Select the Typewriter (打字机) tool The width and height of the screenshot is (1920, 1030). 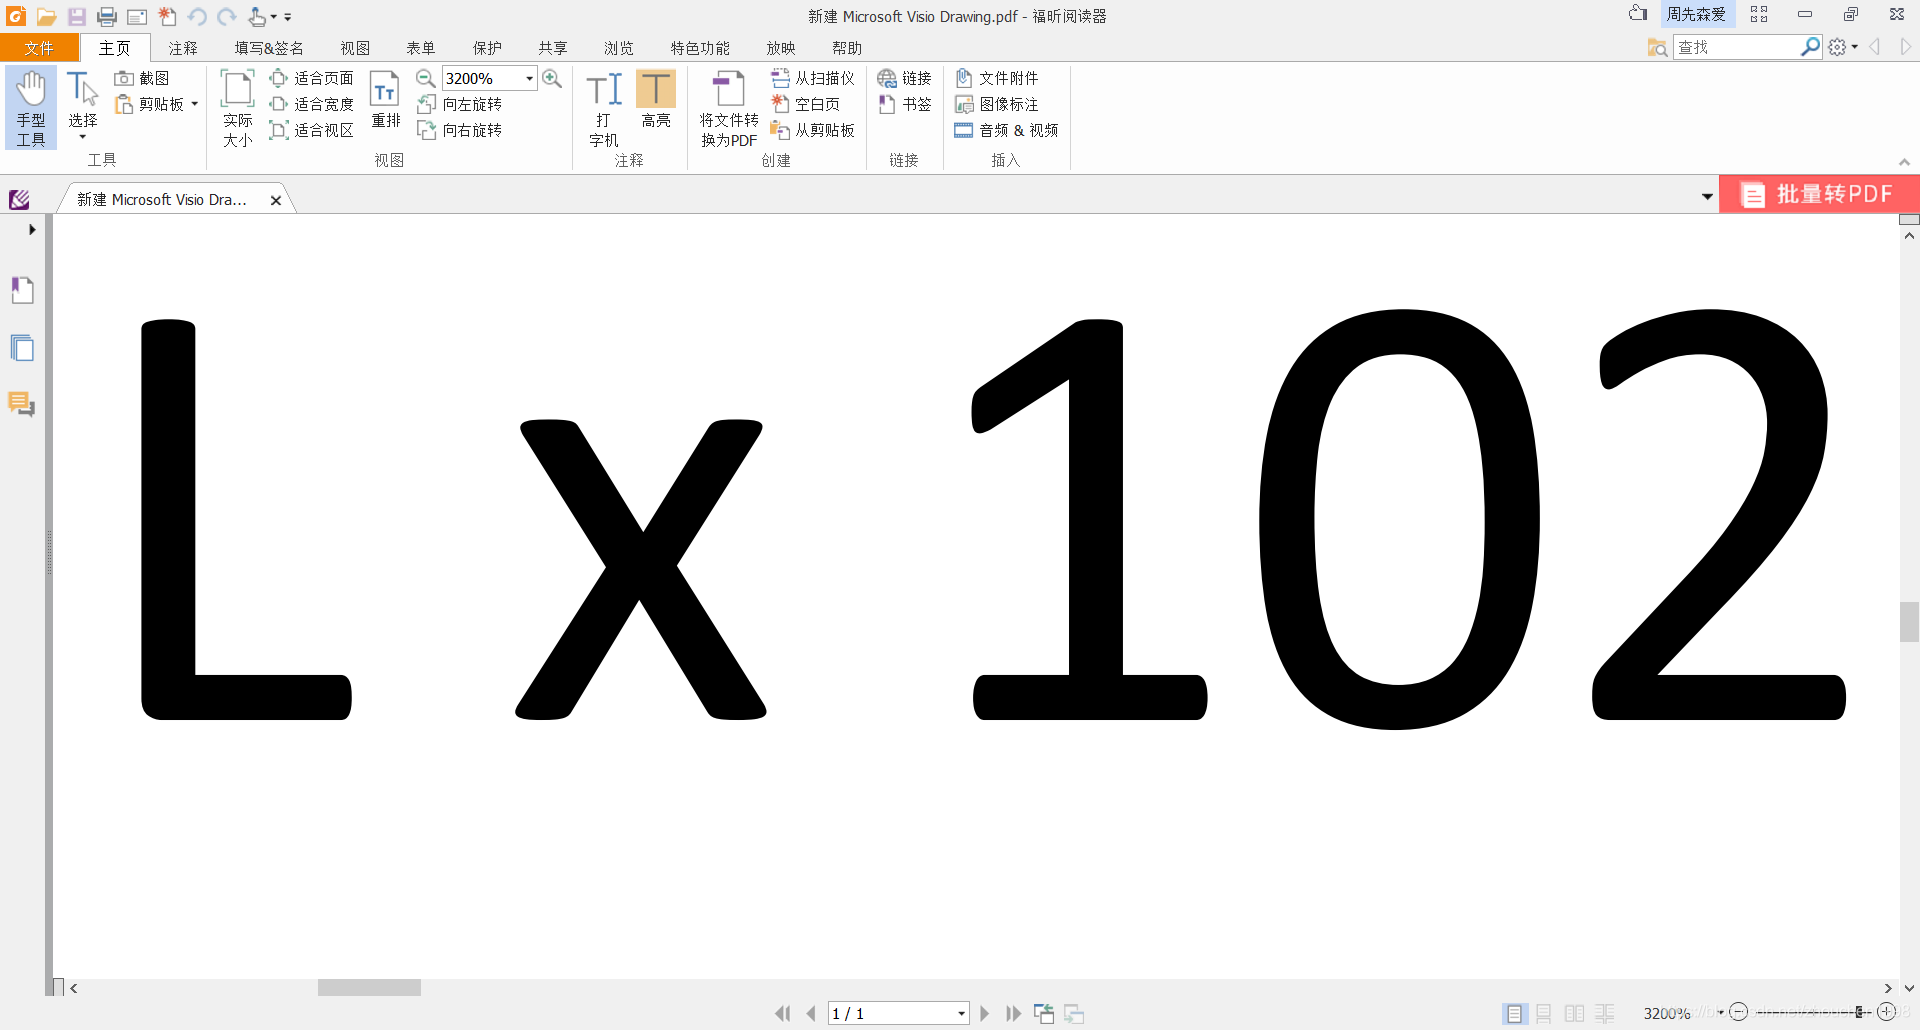click(x=604, y=109)
